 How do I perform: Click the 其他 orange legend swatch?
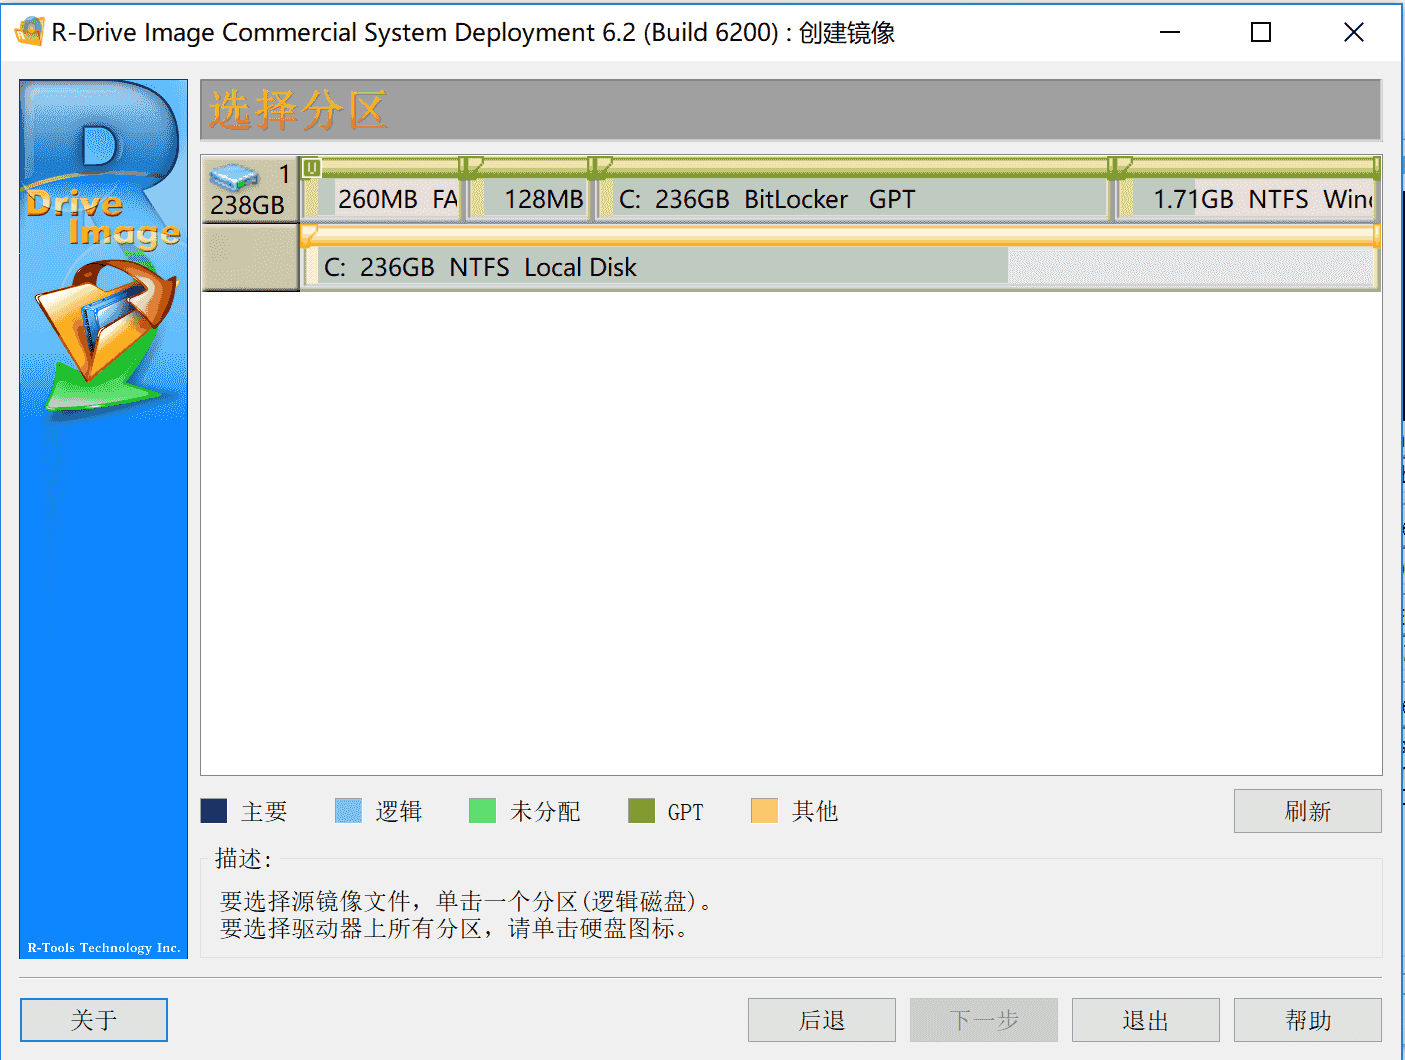pyautogui.click(x=764, y=810)
